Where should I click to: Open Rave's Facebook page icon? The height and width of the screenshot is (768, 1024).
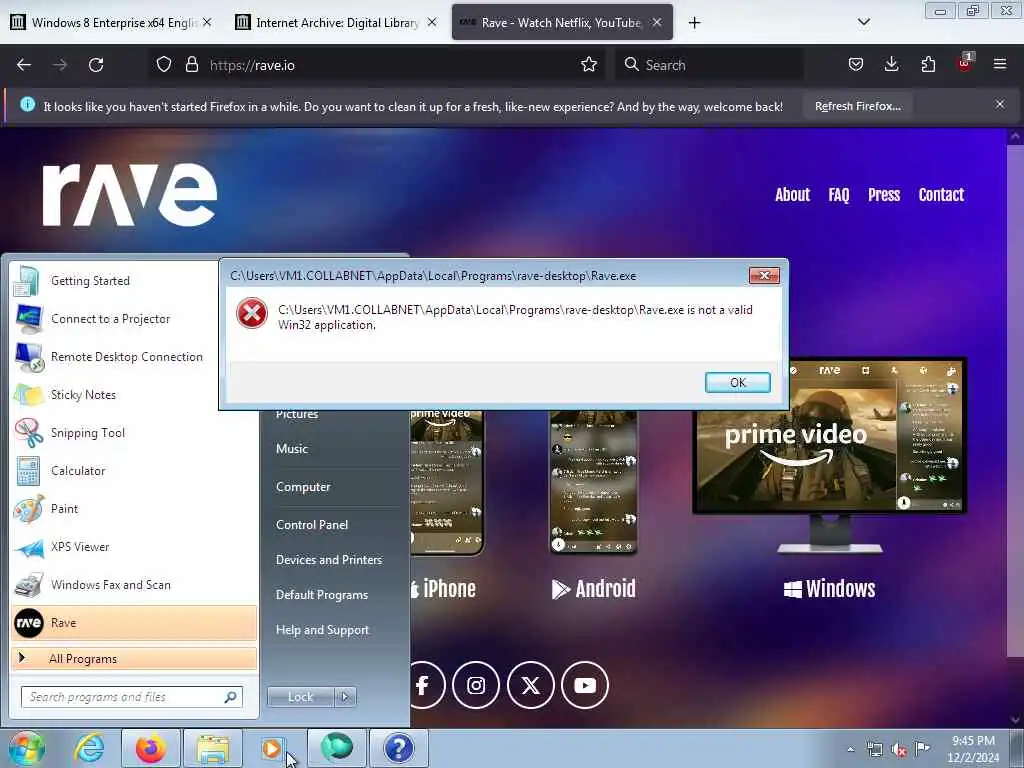point(423,685)
